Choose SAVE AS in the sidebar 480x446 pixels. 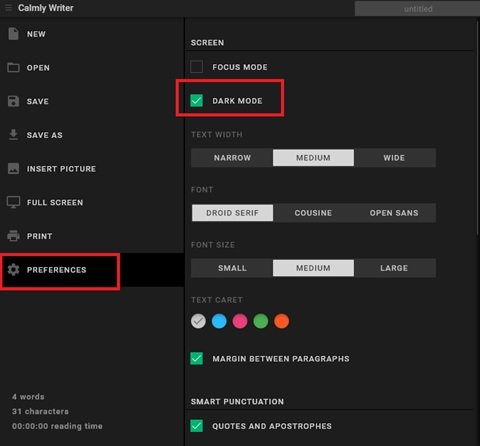92,135
